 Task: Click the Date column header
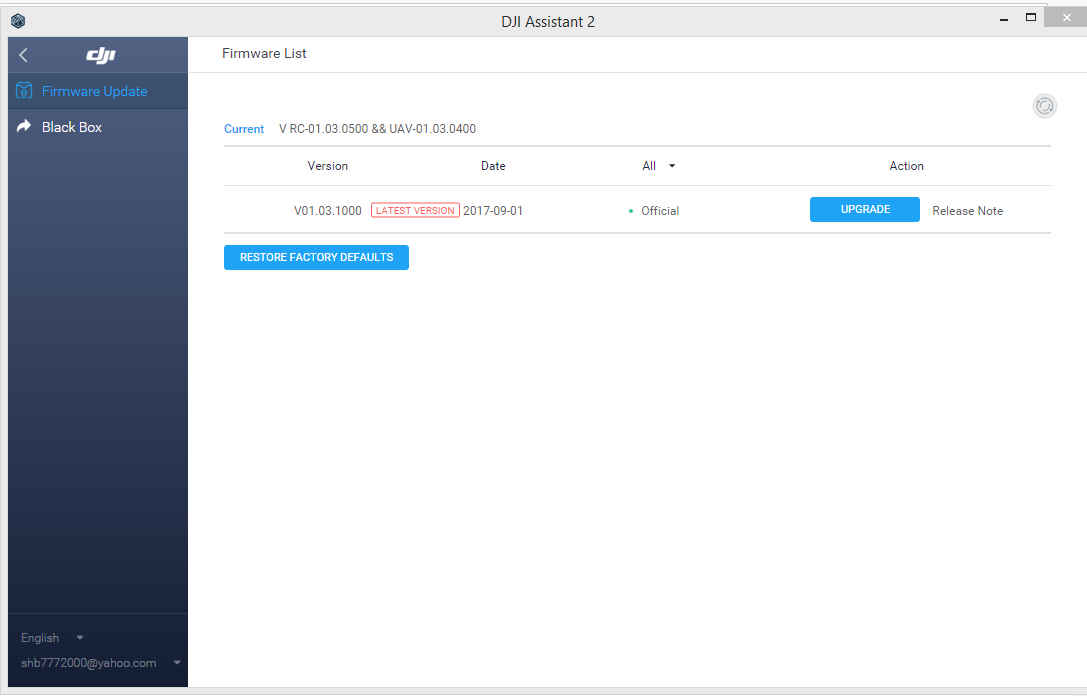point(493,166)
